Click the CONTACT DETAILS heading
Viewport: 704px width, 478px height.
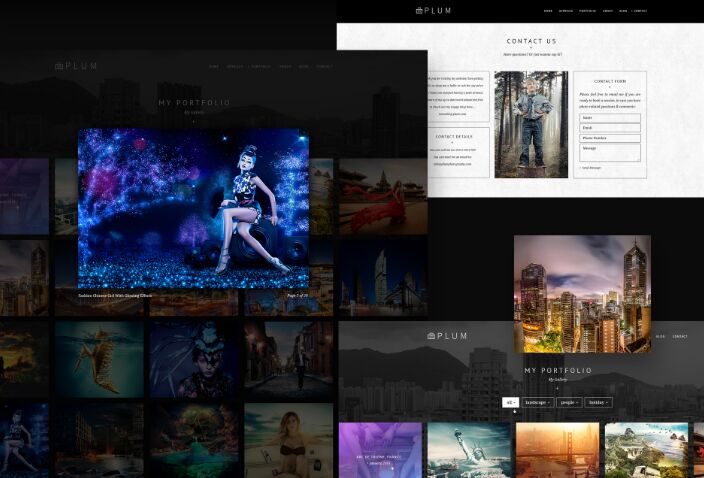pyautogui.click(x=454, y=136)
